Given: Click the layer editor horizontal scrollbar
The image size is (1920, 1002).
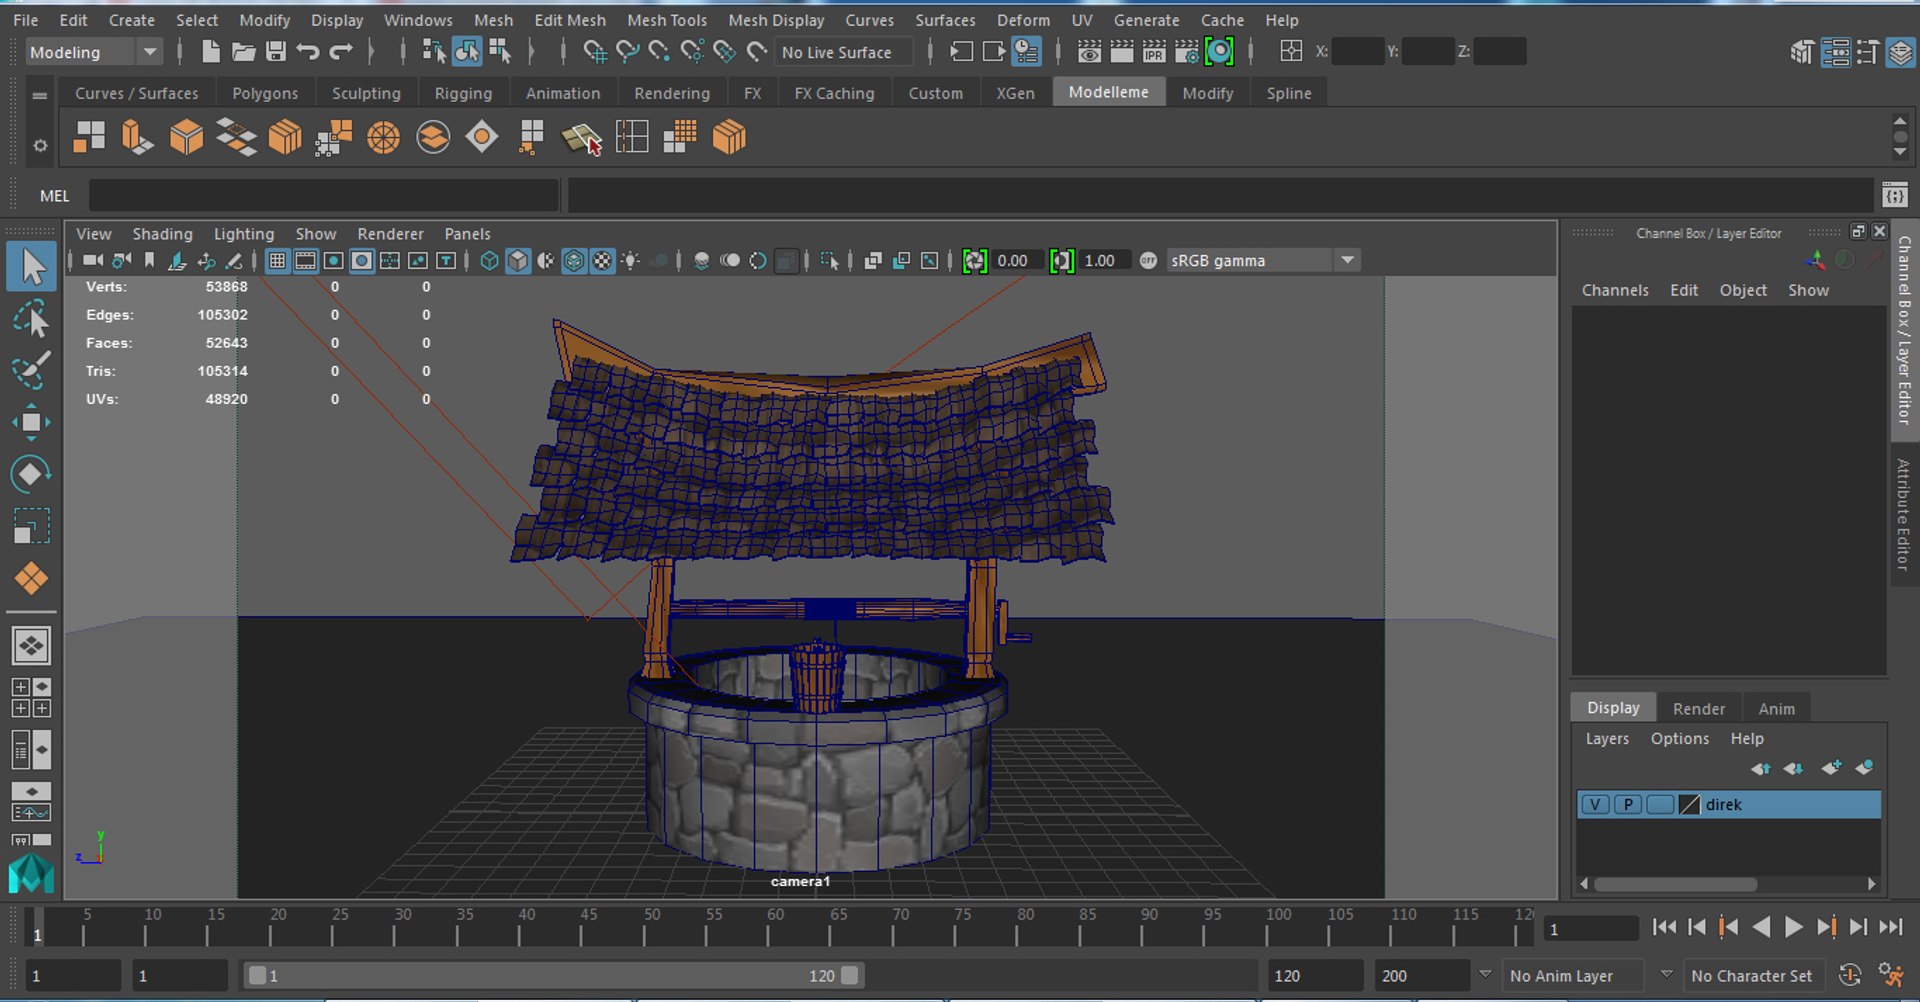Looking at the screenshot, I should click(x=1675, y=884).
